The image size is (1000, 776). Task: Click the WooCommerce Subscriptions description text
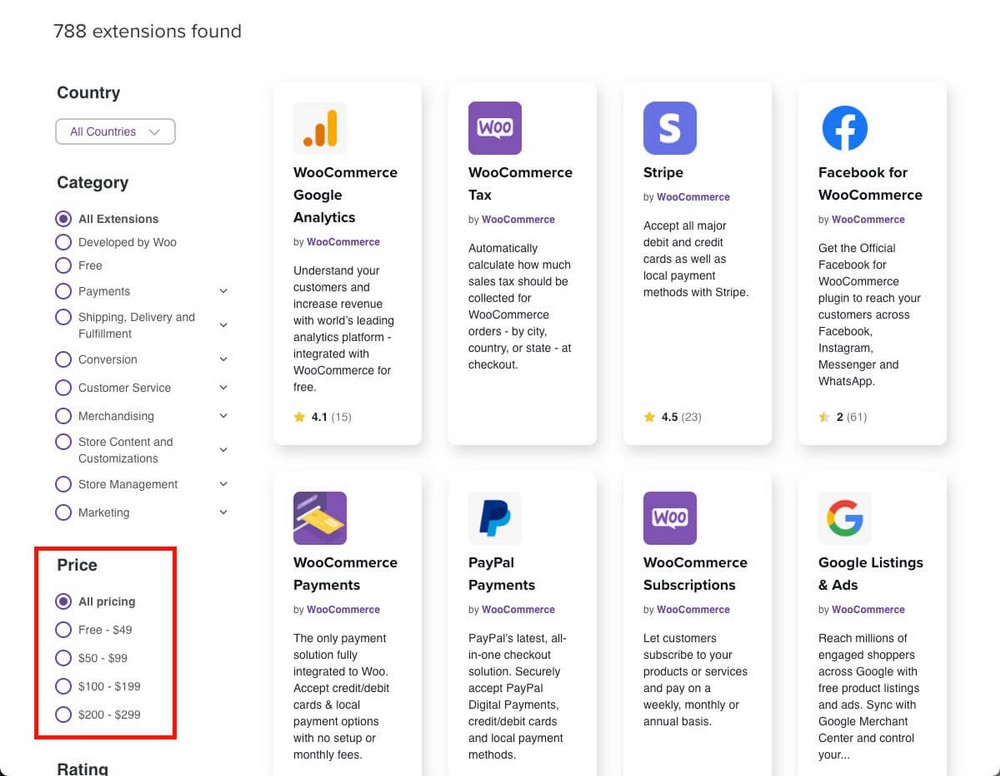(x=695, y=680)
